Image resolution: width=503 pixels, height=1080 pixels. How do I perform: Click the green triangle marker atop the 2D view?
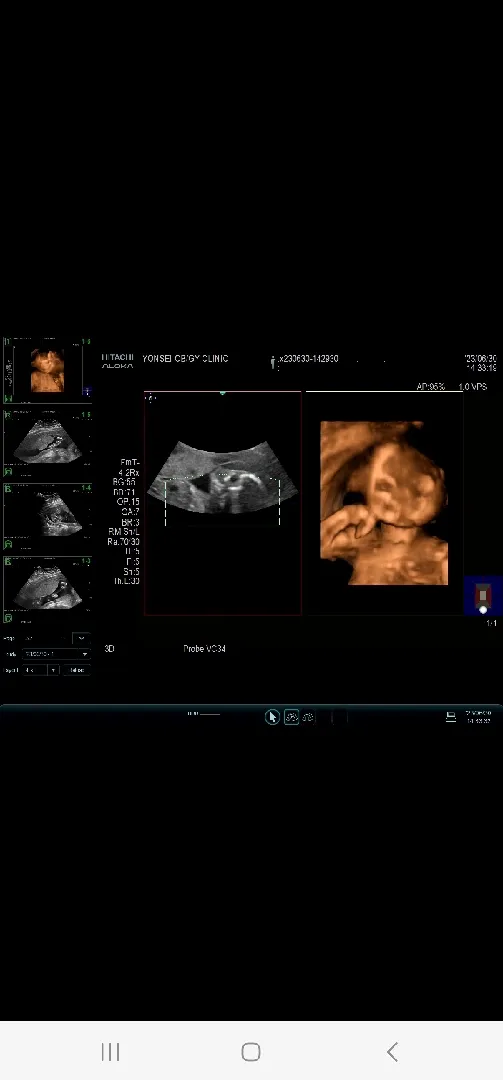tap(223, 393)
